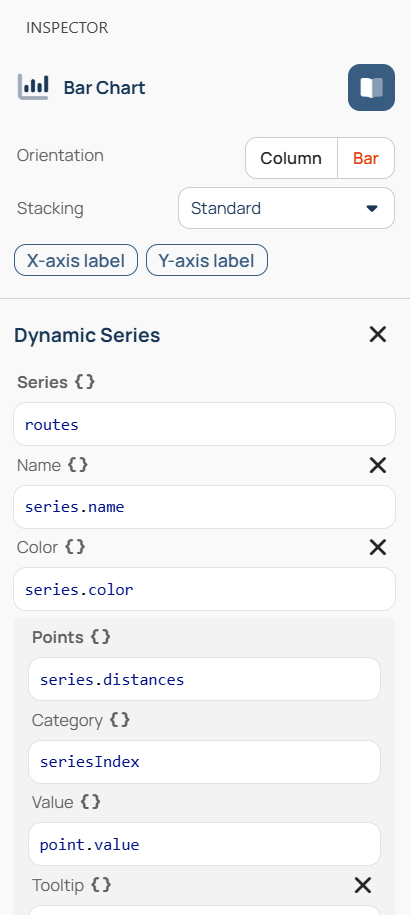
Task: Toggle expression braces beside Points label
Action: click(x=100, y=637)
